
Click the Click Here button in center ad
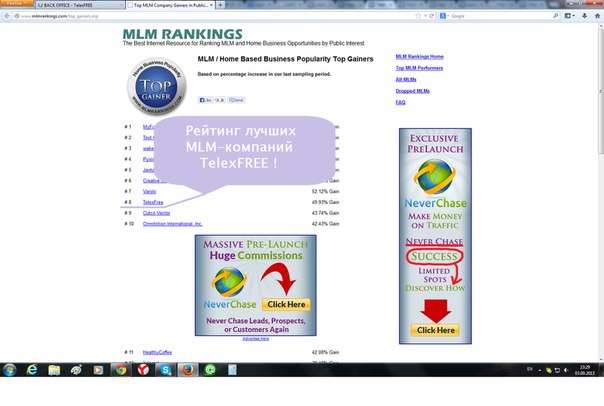coord(286,305)
